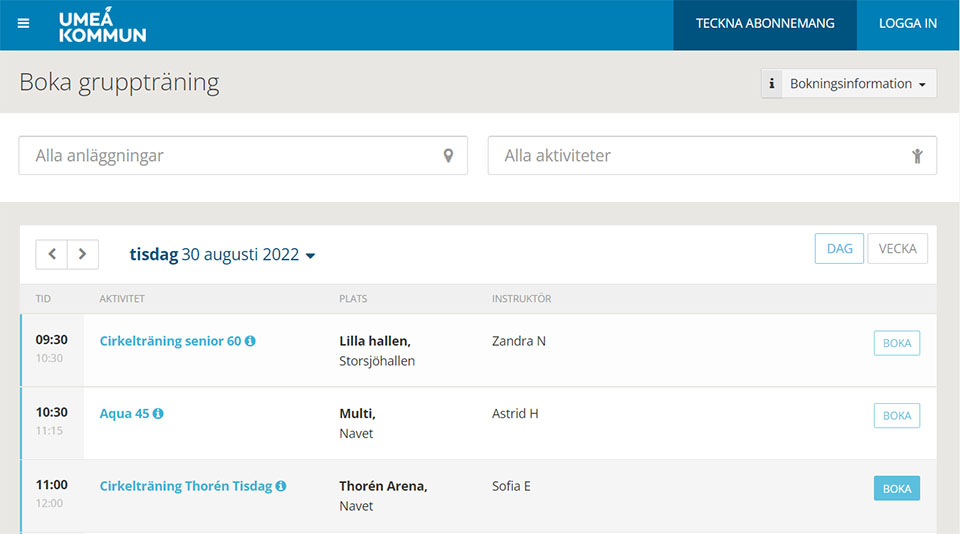Screen dimensions: 960x534
Task: Show info icon for Aqua 45
Action: pos(158,413)
